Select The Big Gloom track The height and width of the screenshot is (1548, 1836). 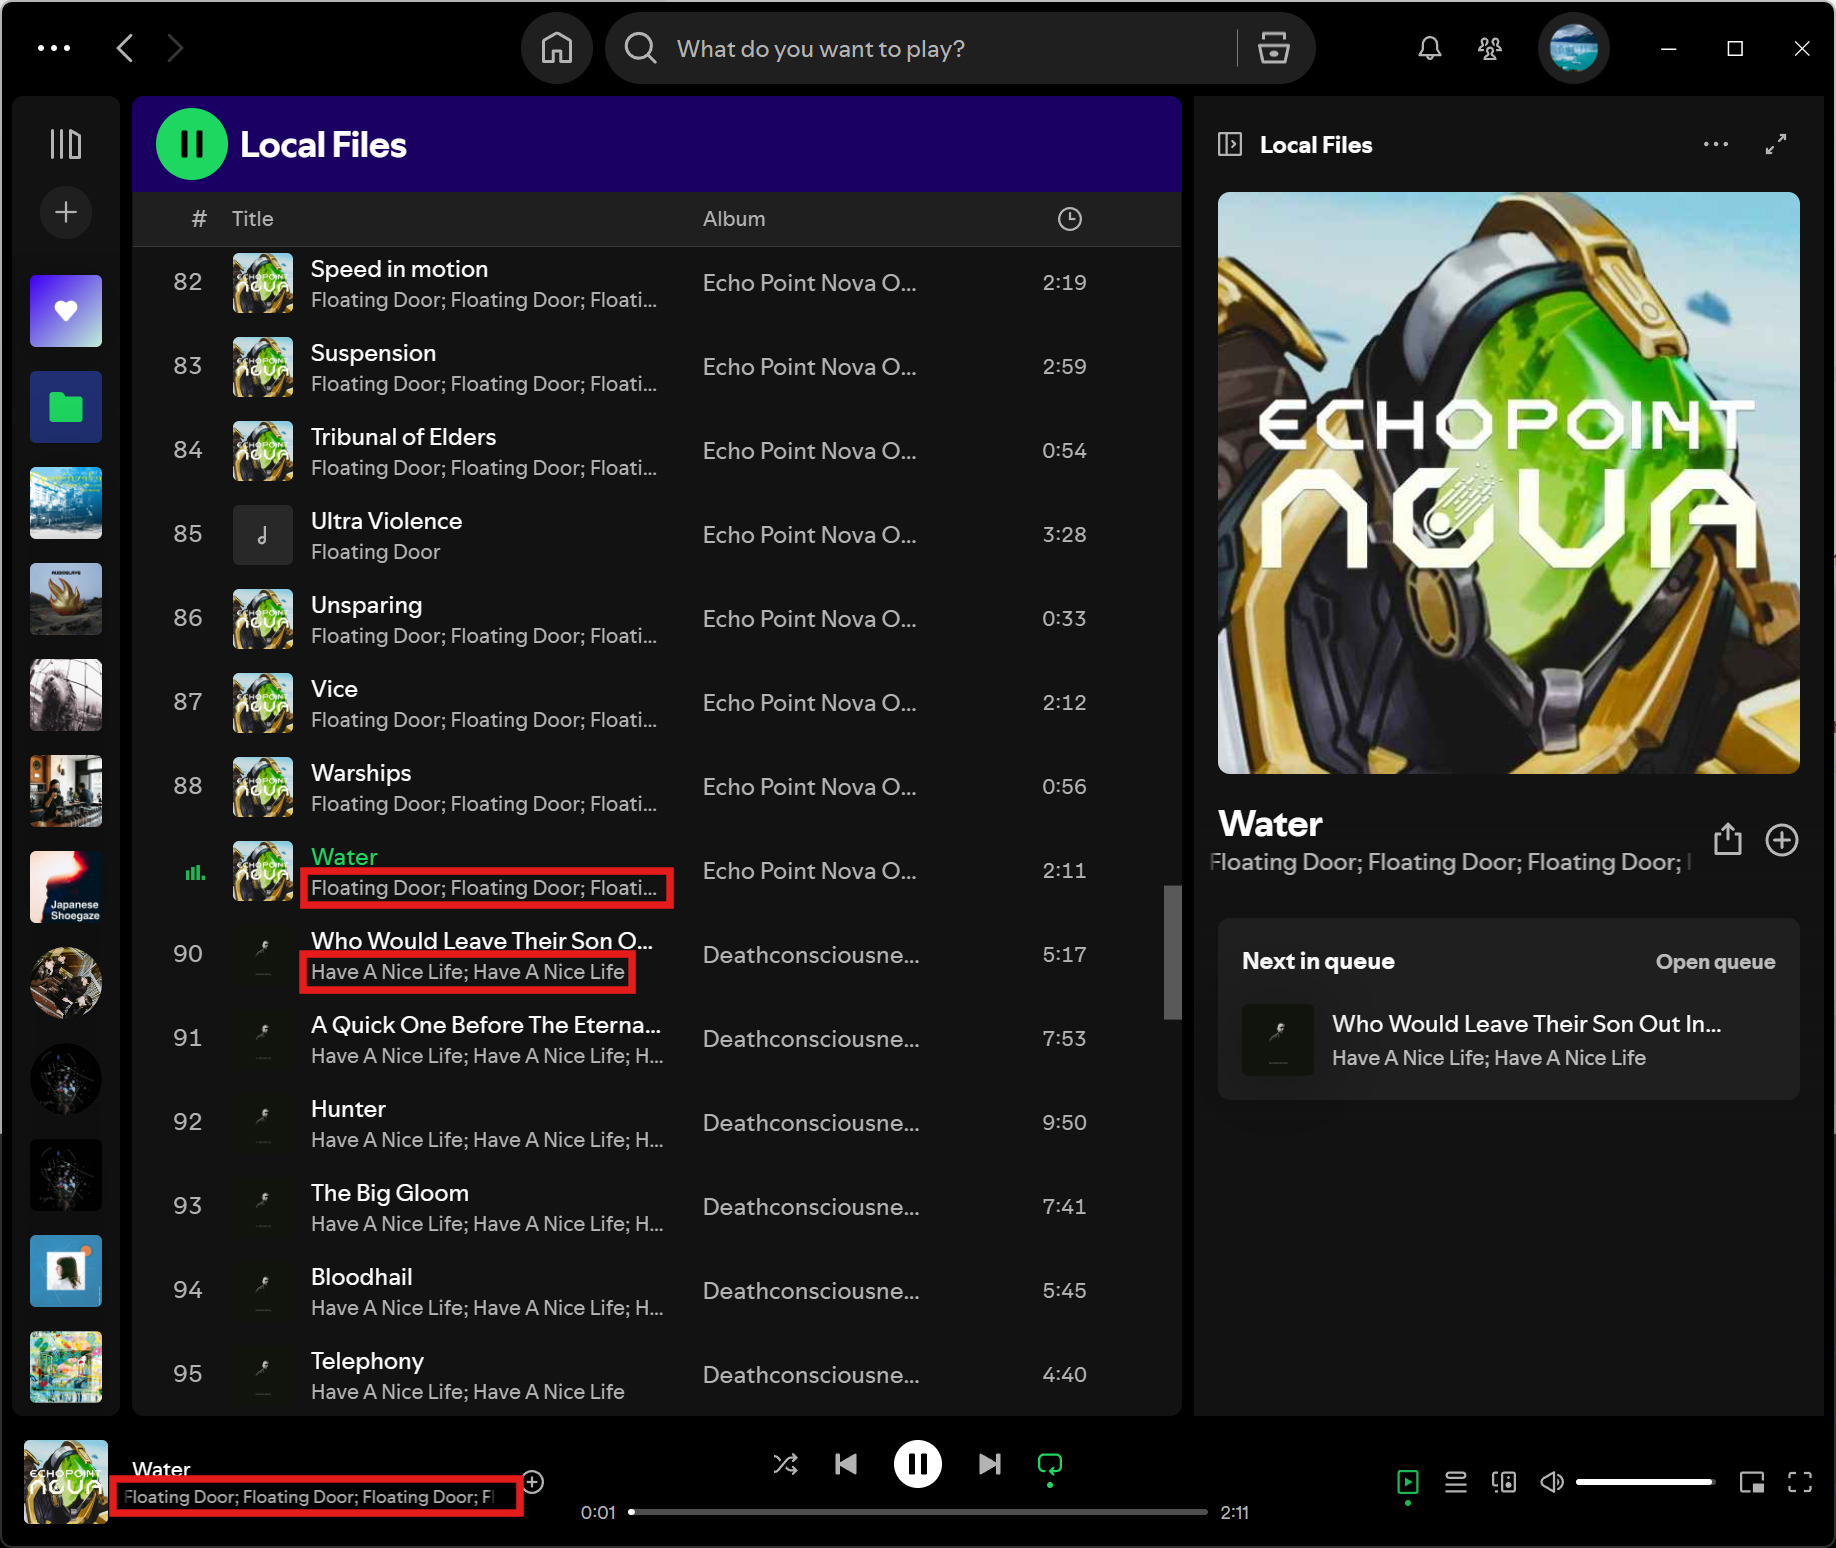656,1207
